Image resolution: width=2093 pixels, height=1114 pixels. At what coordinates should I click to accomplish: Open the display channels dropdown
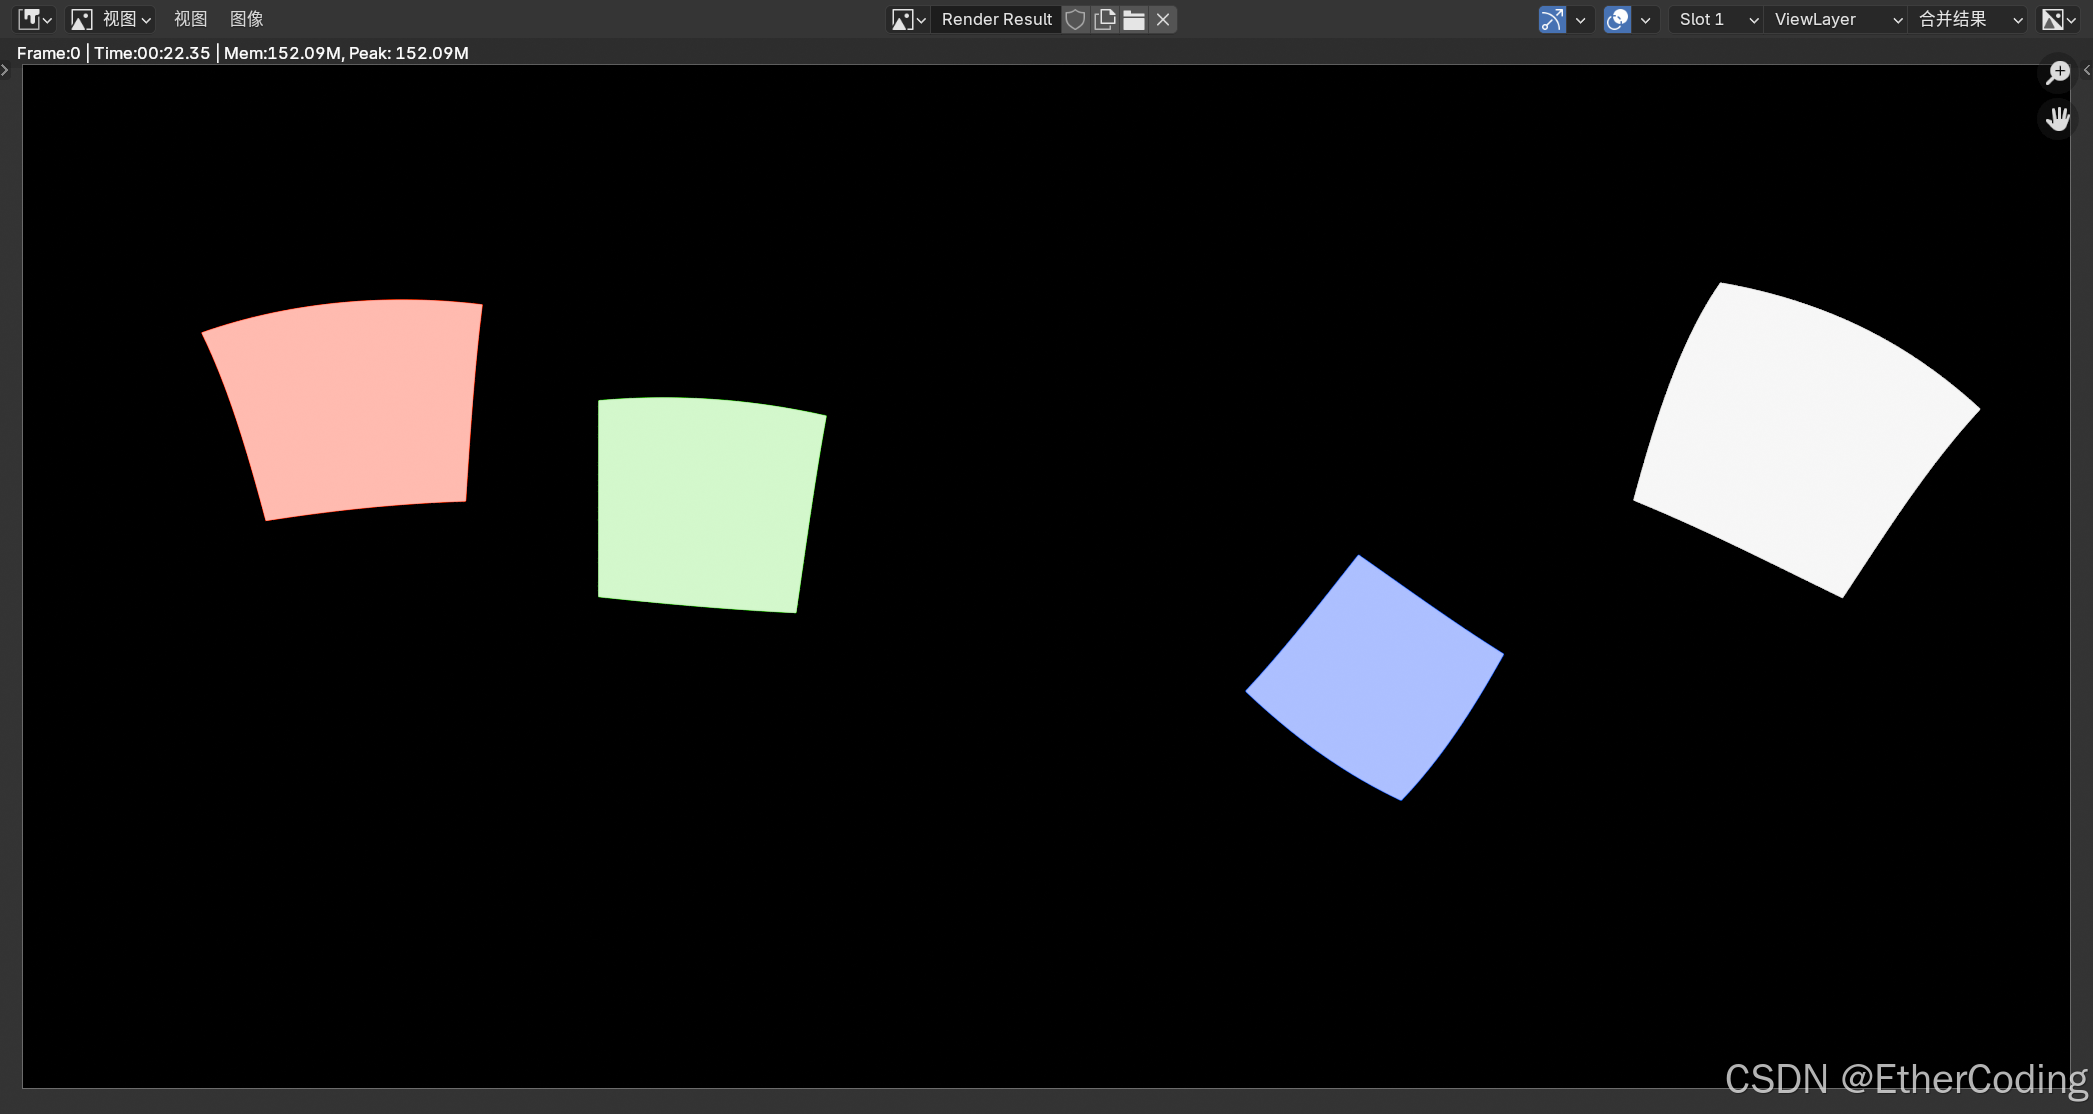point(2059,19)
